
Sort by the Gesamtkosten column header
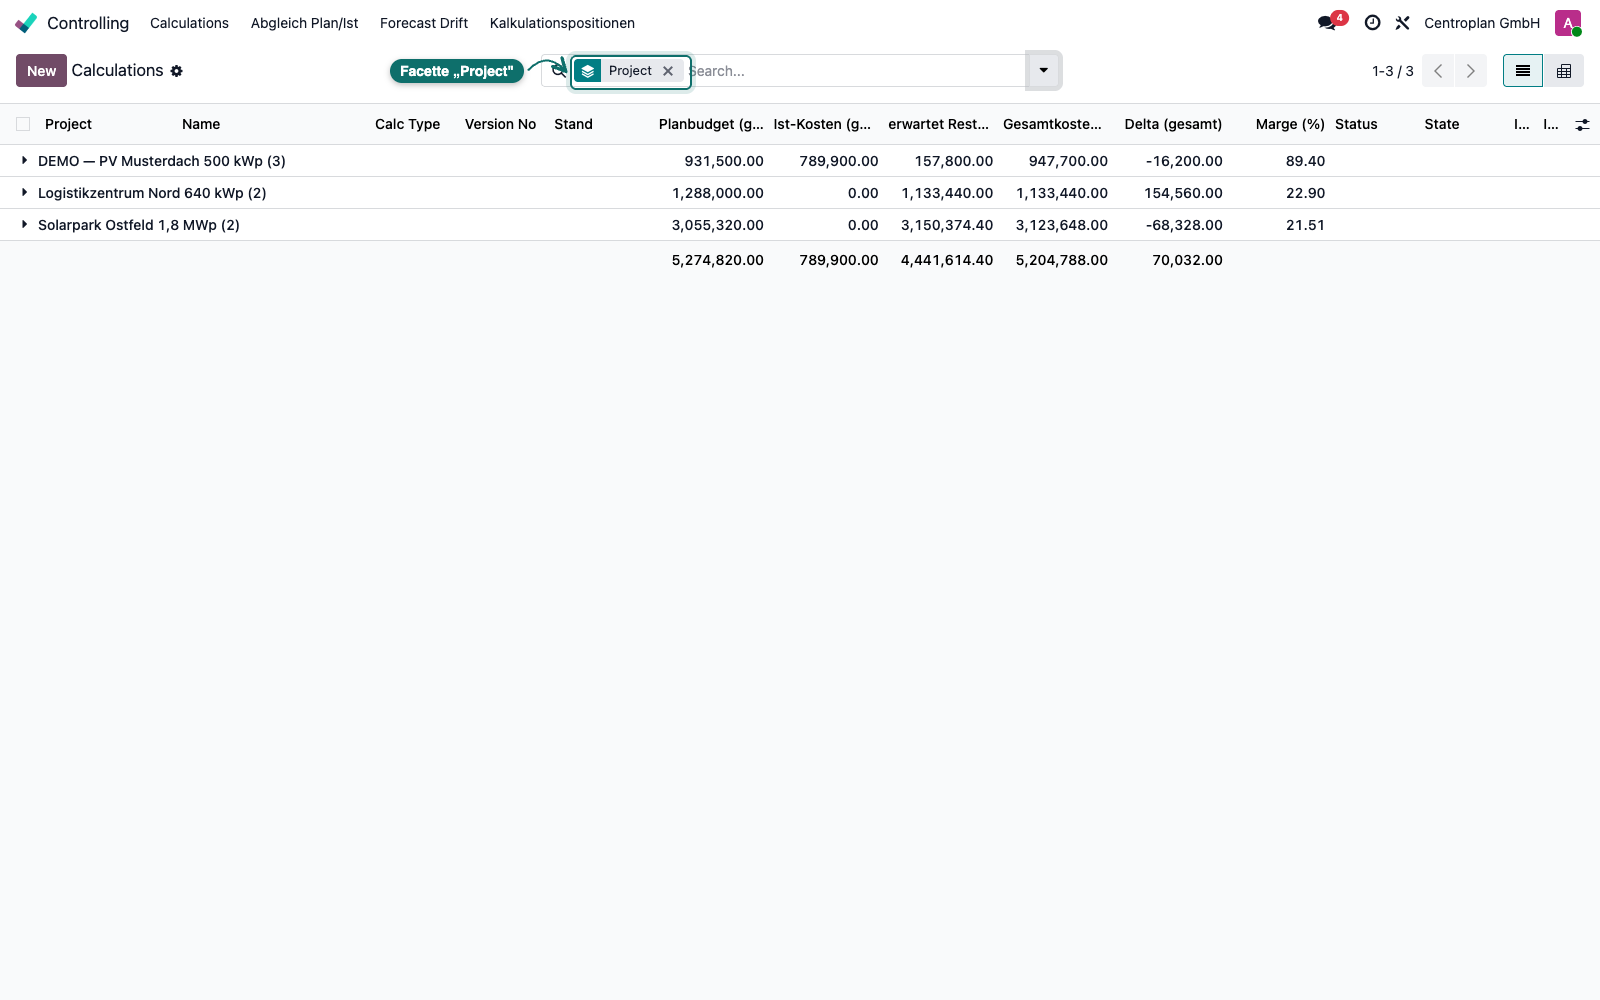(1052, 124)
